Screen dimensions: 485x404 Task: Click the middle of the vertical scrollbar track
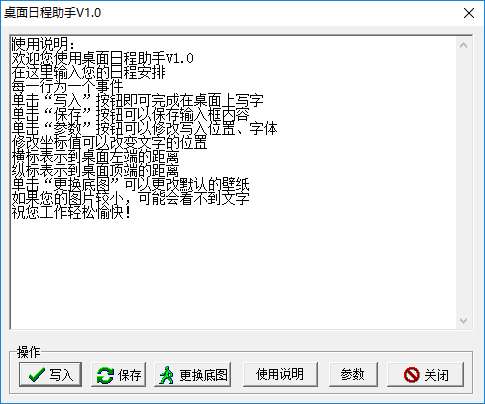pyautogui.click(x=463, y=183)
